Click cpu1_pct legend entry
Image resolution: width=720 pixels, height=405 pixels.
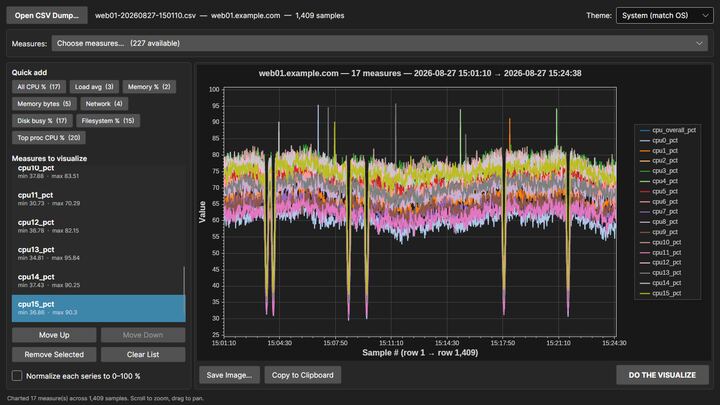point(659,151)
